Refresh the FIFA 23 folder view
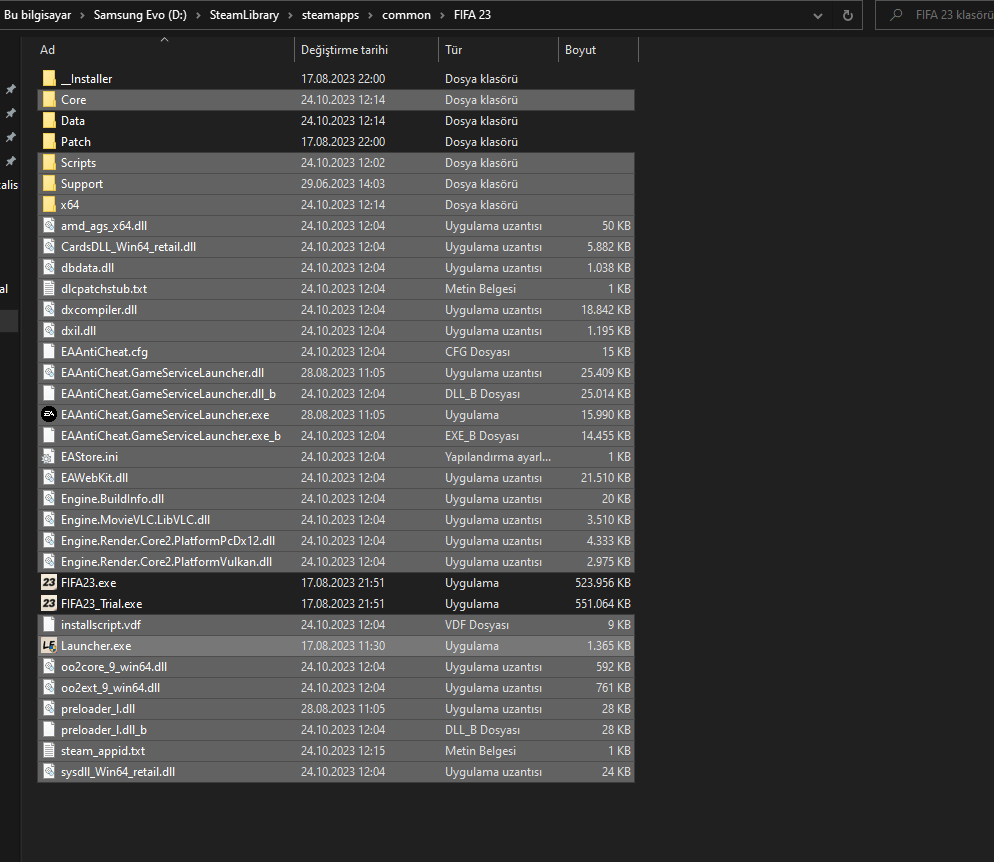 (848, 15)
